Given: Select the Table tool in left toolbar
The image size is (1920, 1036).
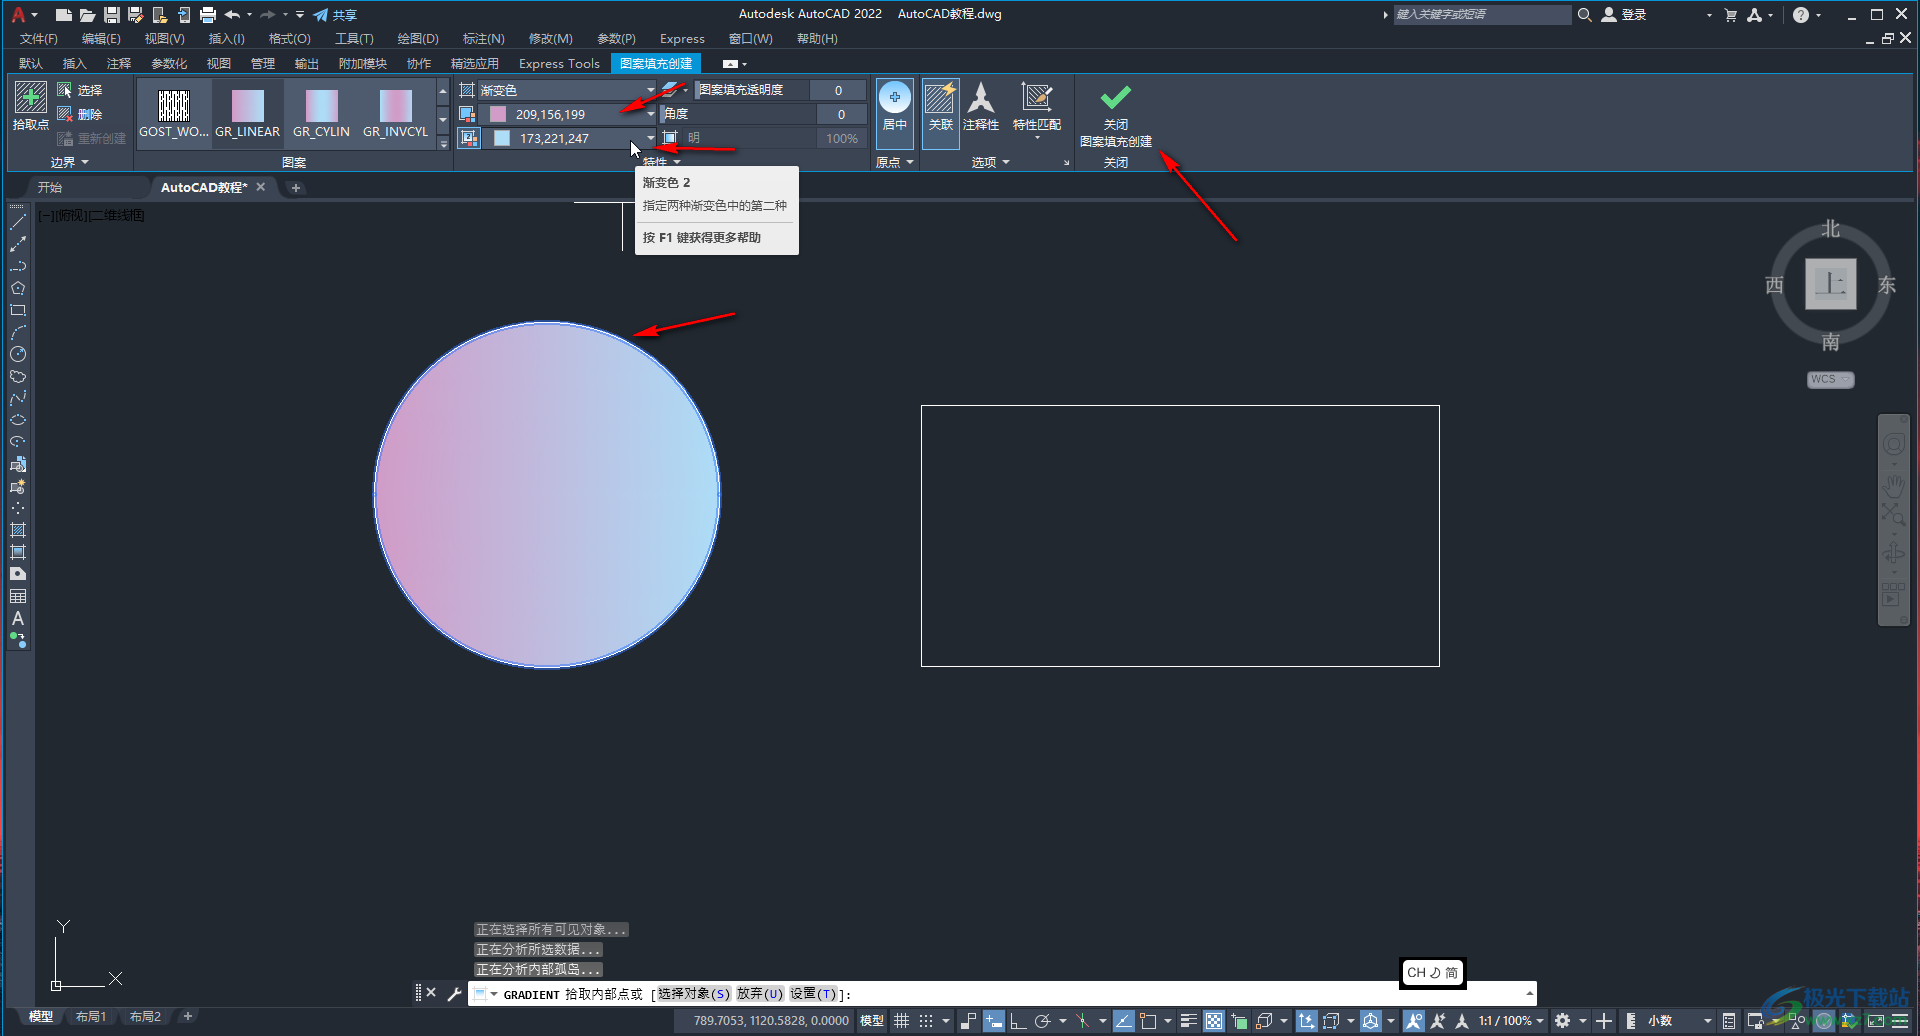Looking at the screenshot, I should point(18,596).
